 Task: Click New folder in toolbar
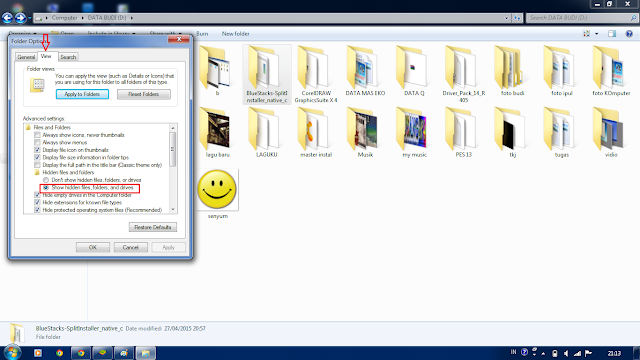(236, 34)
